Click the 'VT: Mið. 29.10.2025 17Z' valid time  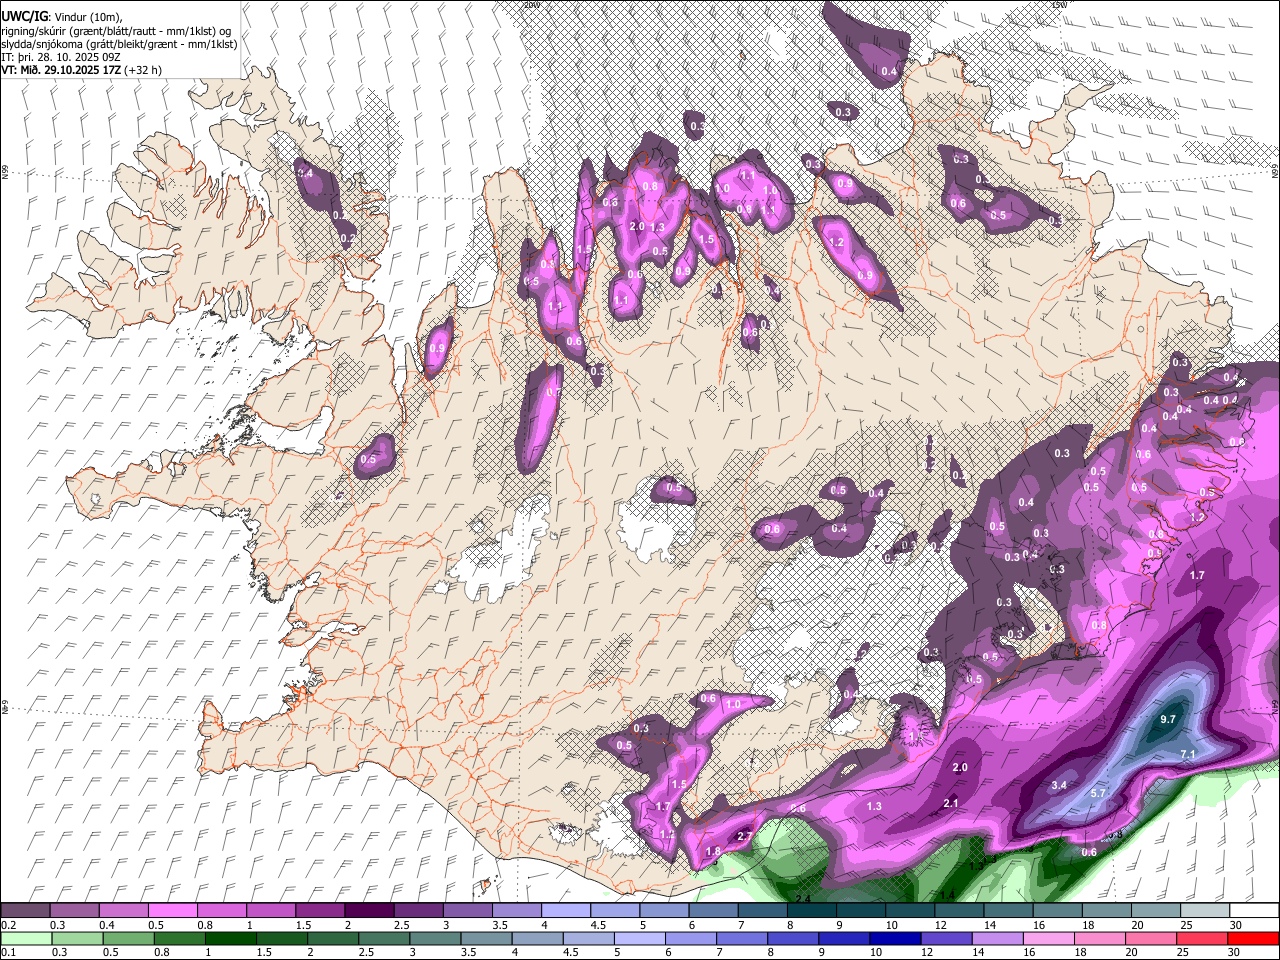click(x=61, y=71)
